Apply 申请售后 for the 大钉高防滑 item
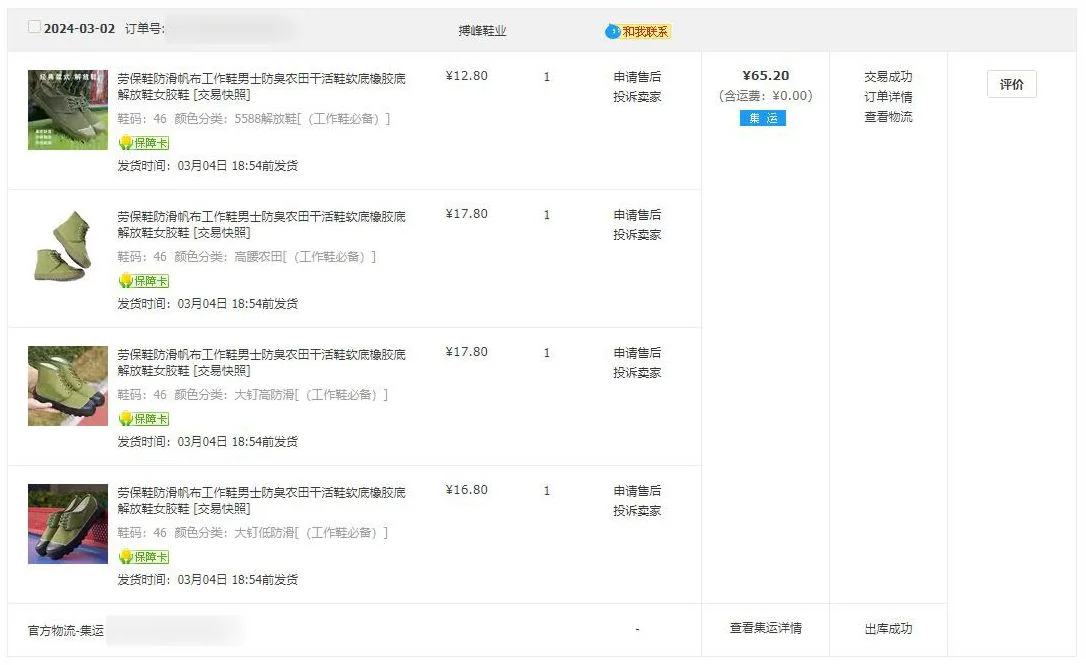This screenshot has height=665, width=1086. 637,353
